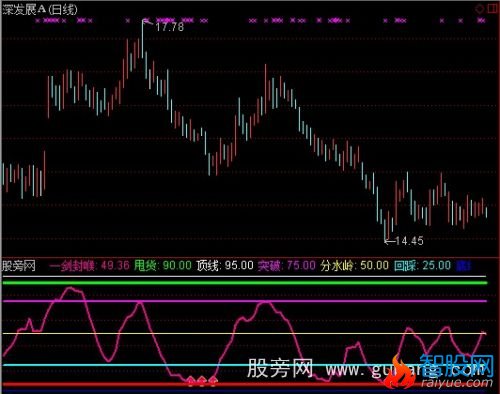
Task: Click the 甩货: 90.00 indicator value
Action: (x=163, y=266)
